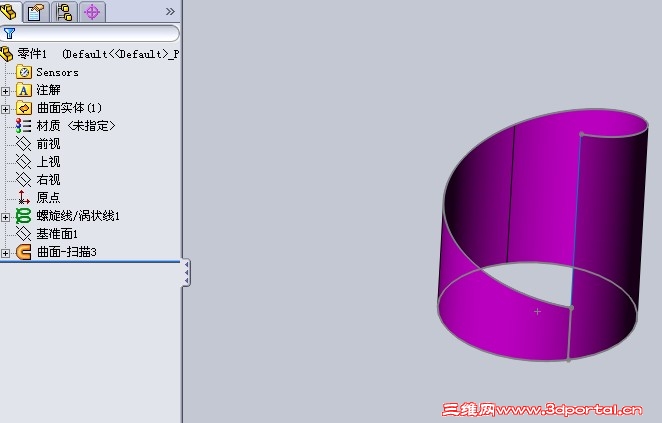
Task: Click the 基准面1 plane icon
Action: (x=24, y=234)
